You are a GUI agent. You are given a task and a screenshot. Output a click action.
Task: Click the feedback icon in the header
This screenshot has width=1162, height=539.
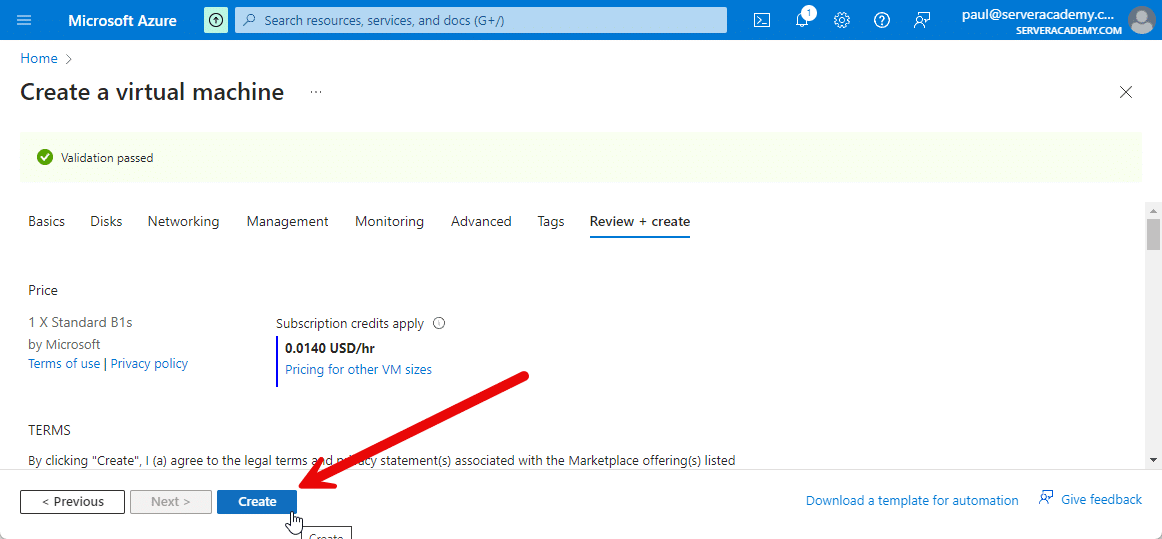(922, 20)
